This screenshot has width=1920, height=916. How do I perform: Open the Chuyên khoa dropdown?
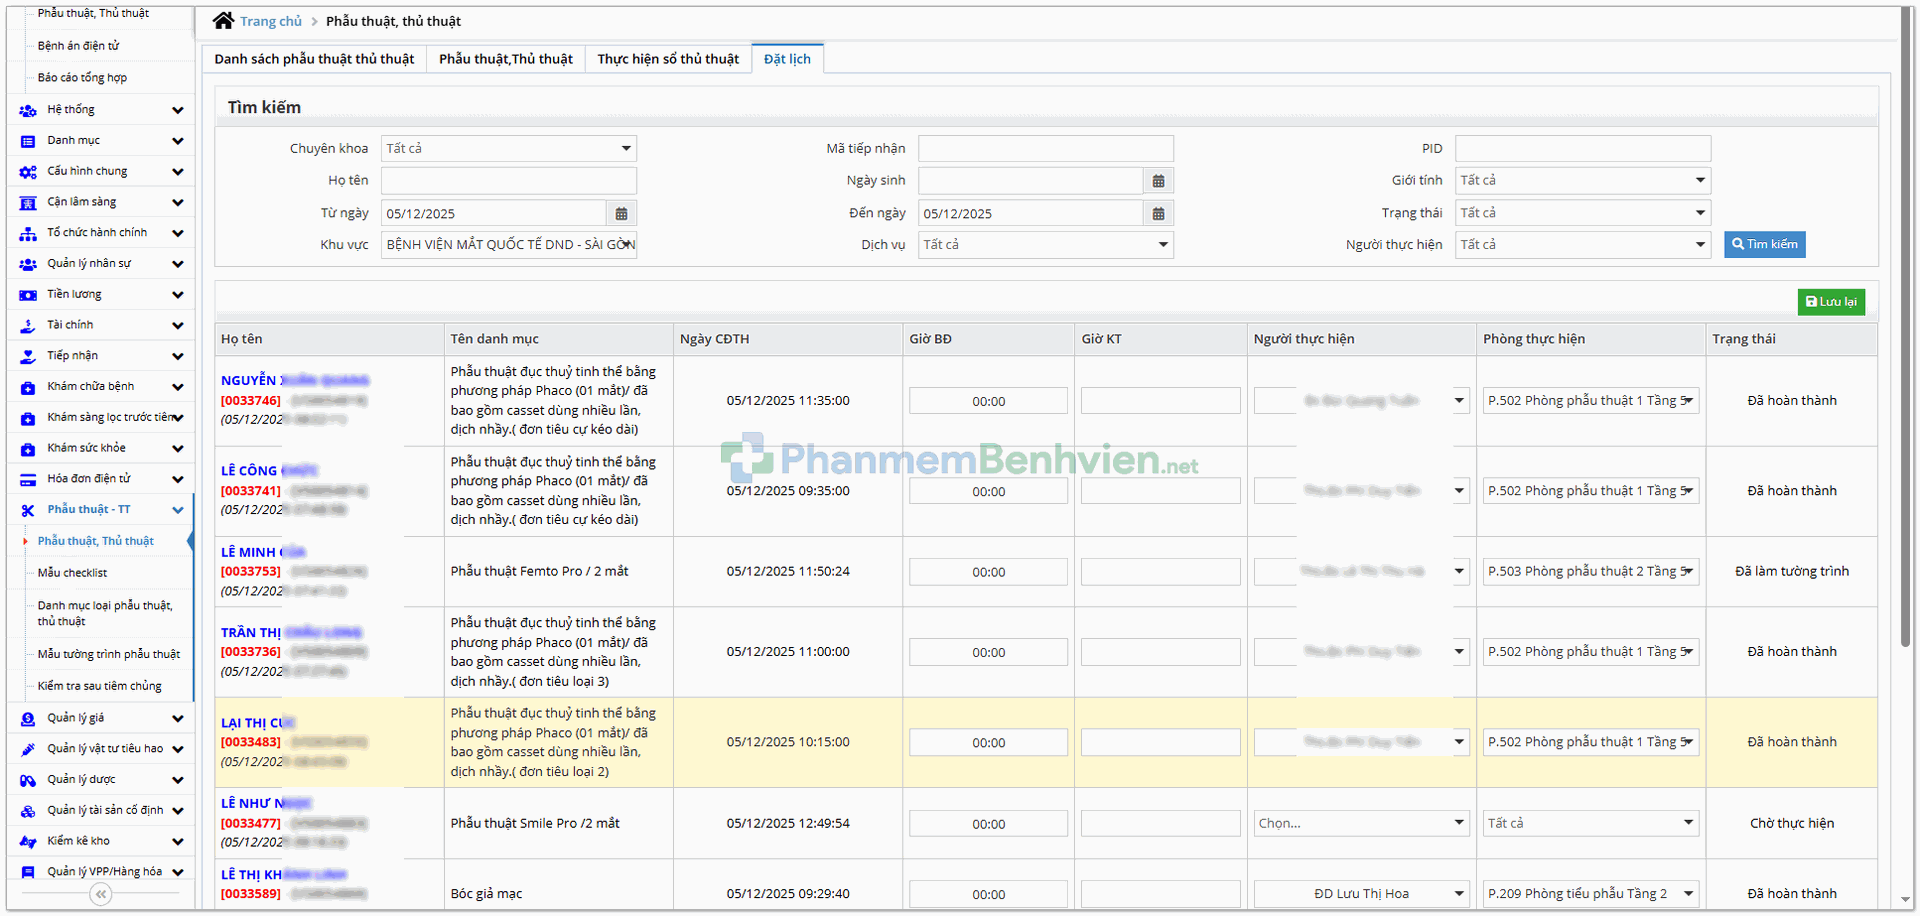coord(509,149)
